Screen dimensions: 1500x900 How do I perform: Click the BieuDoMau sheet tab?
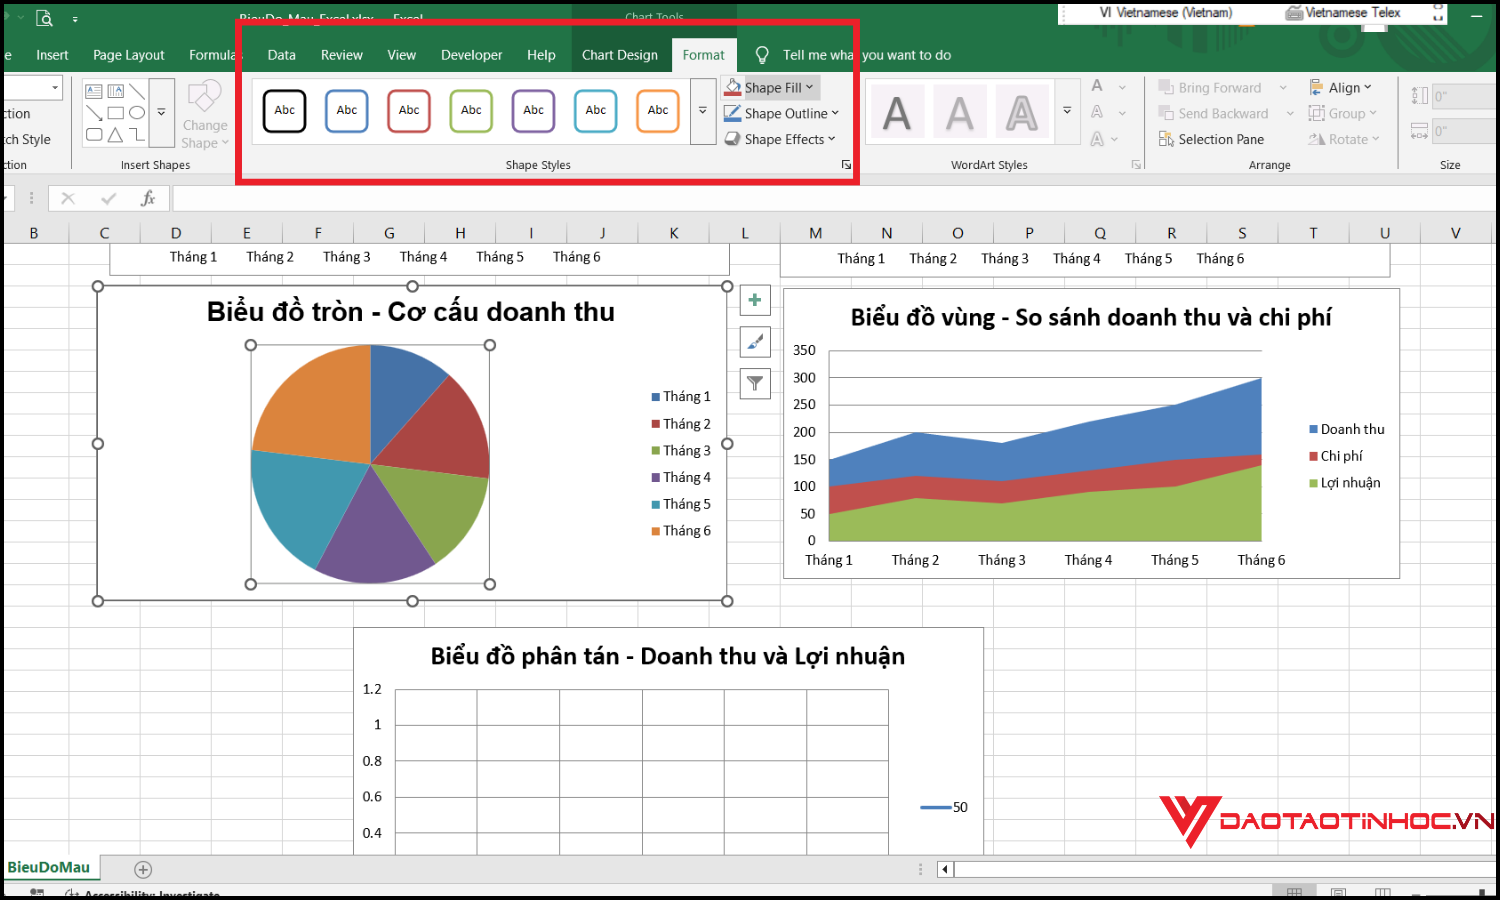49,867
